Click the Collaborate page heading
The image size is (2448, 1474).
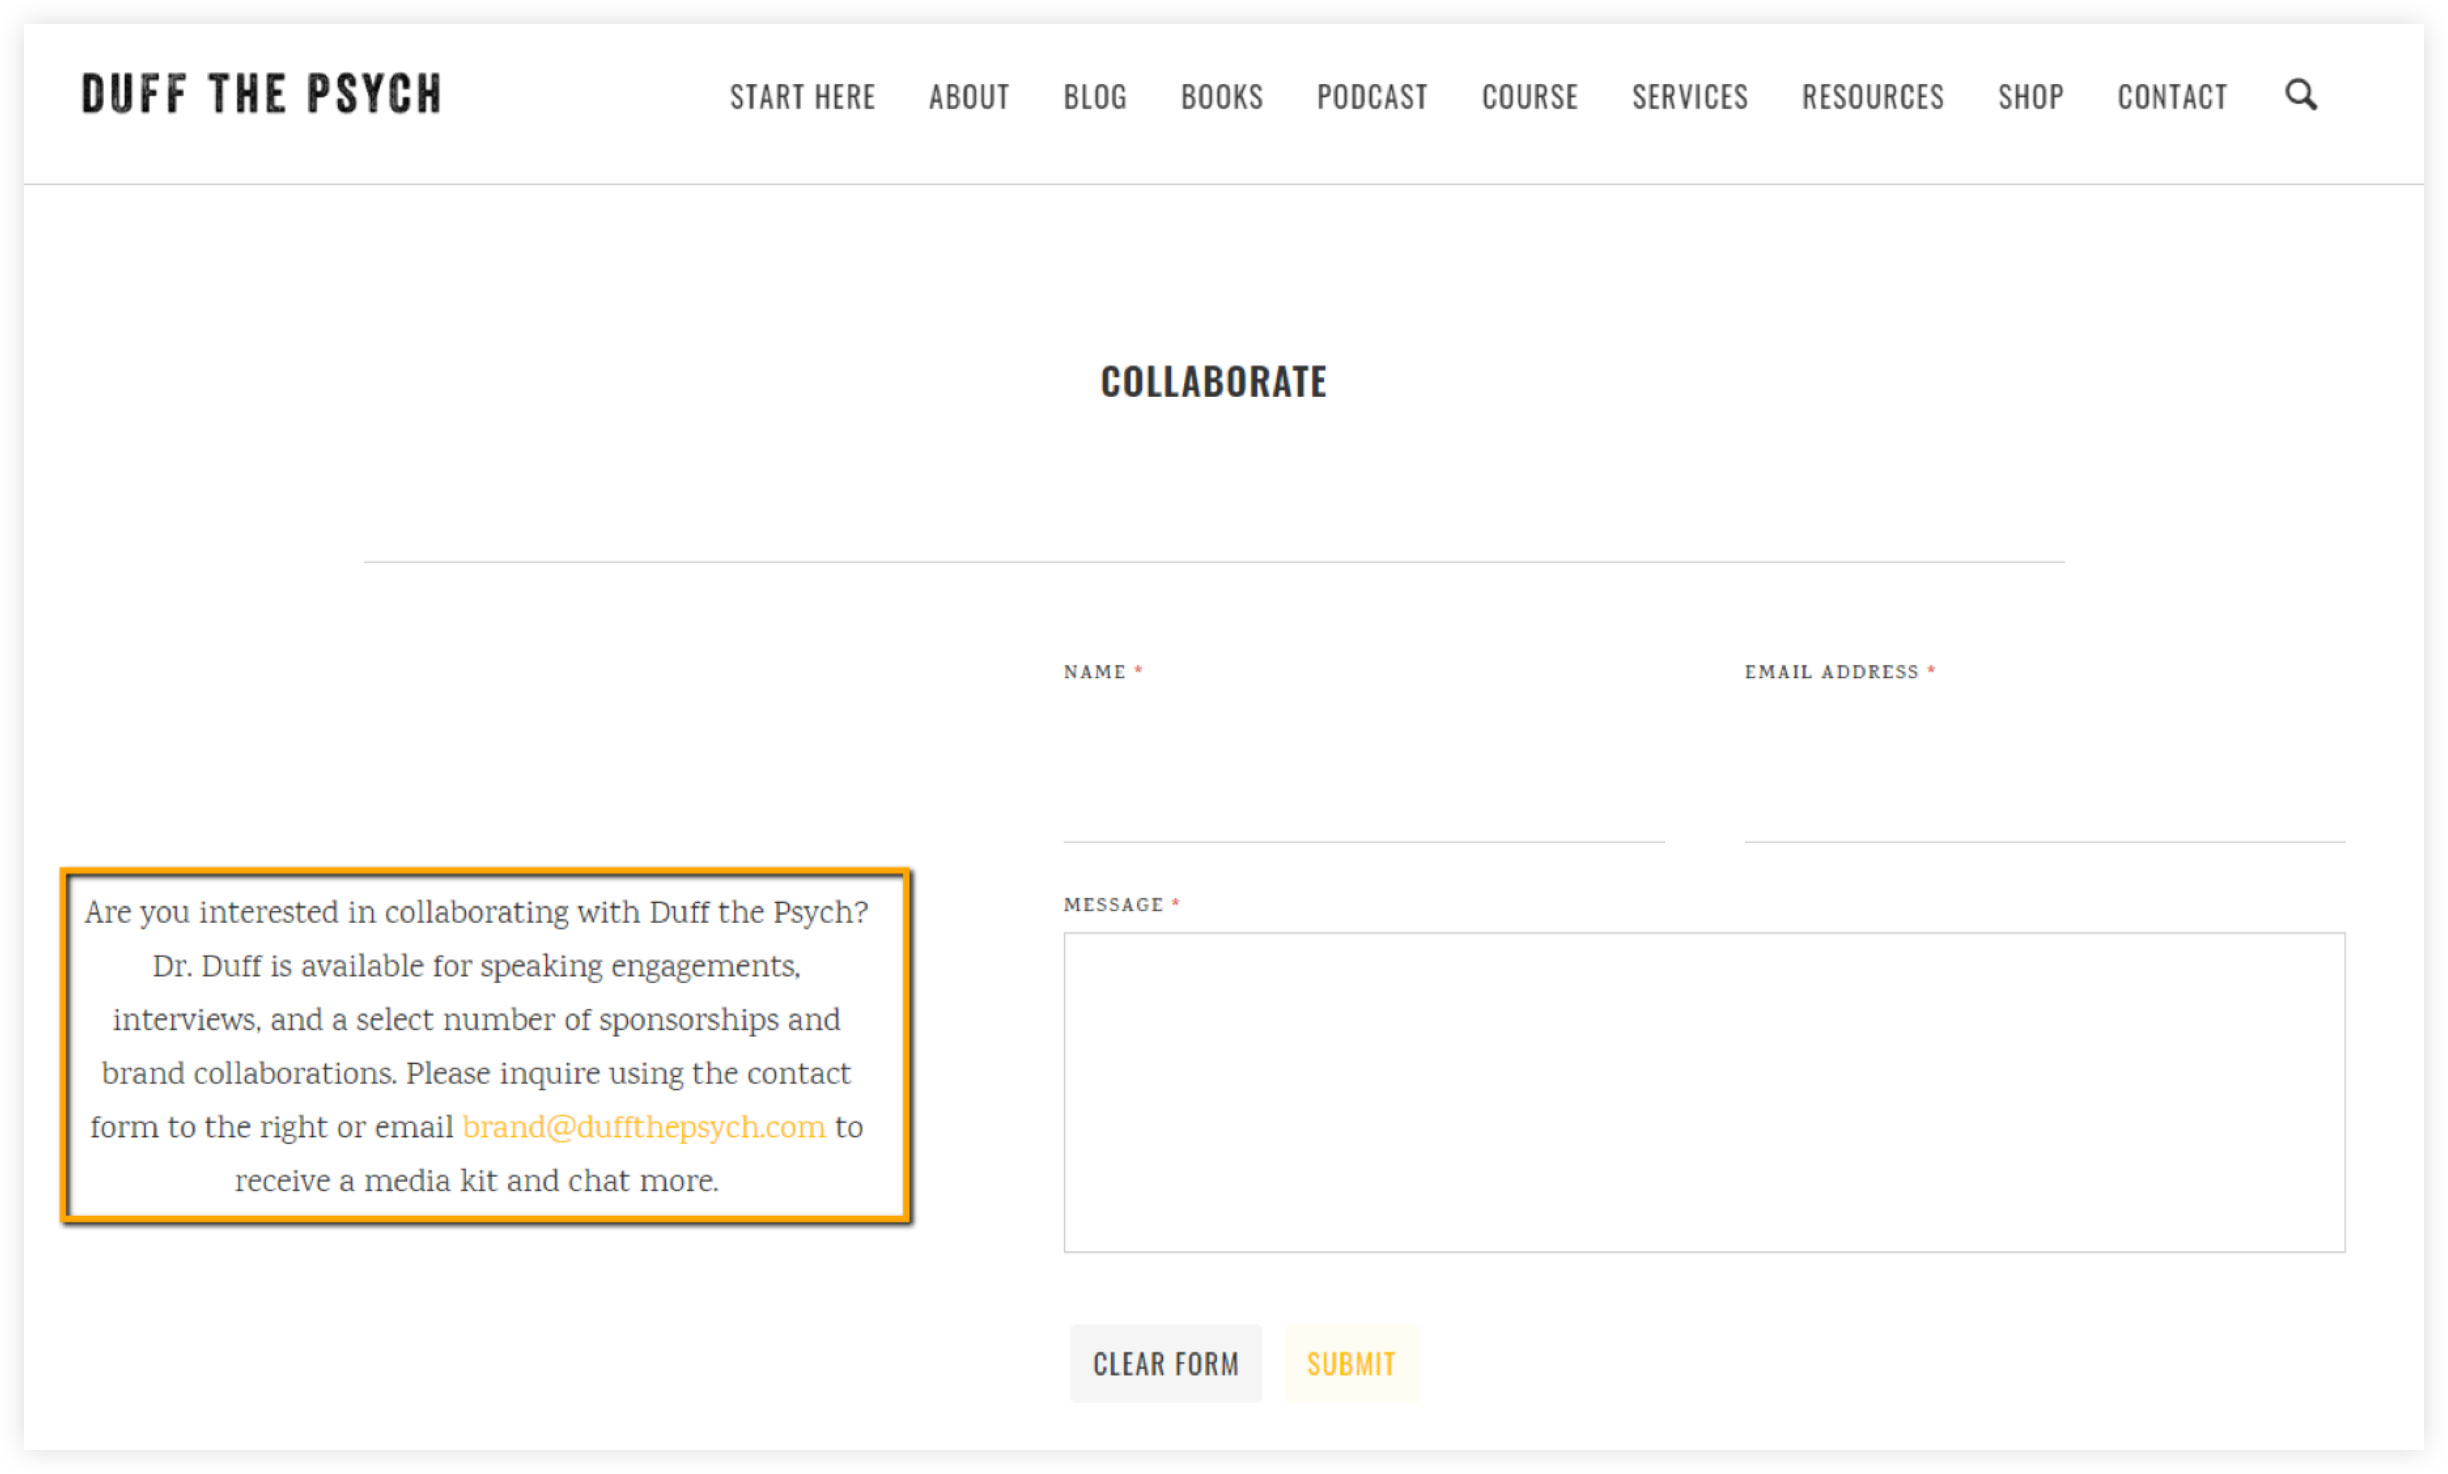point(1214,382)
